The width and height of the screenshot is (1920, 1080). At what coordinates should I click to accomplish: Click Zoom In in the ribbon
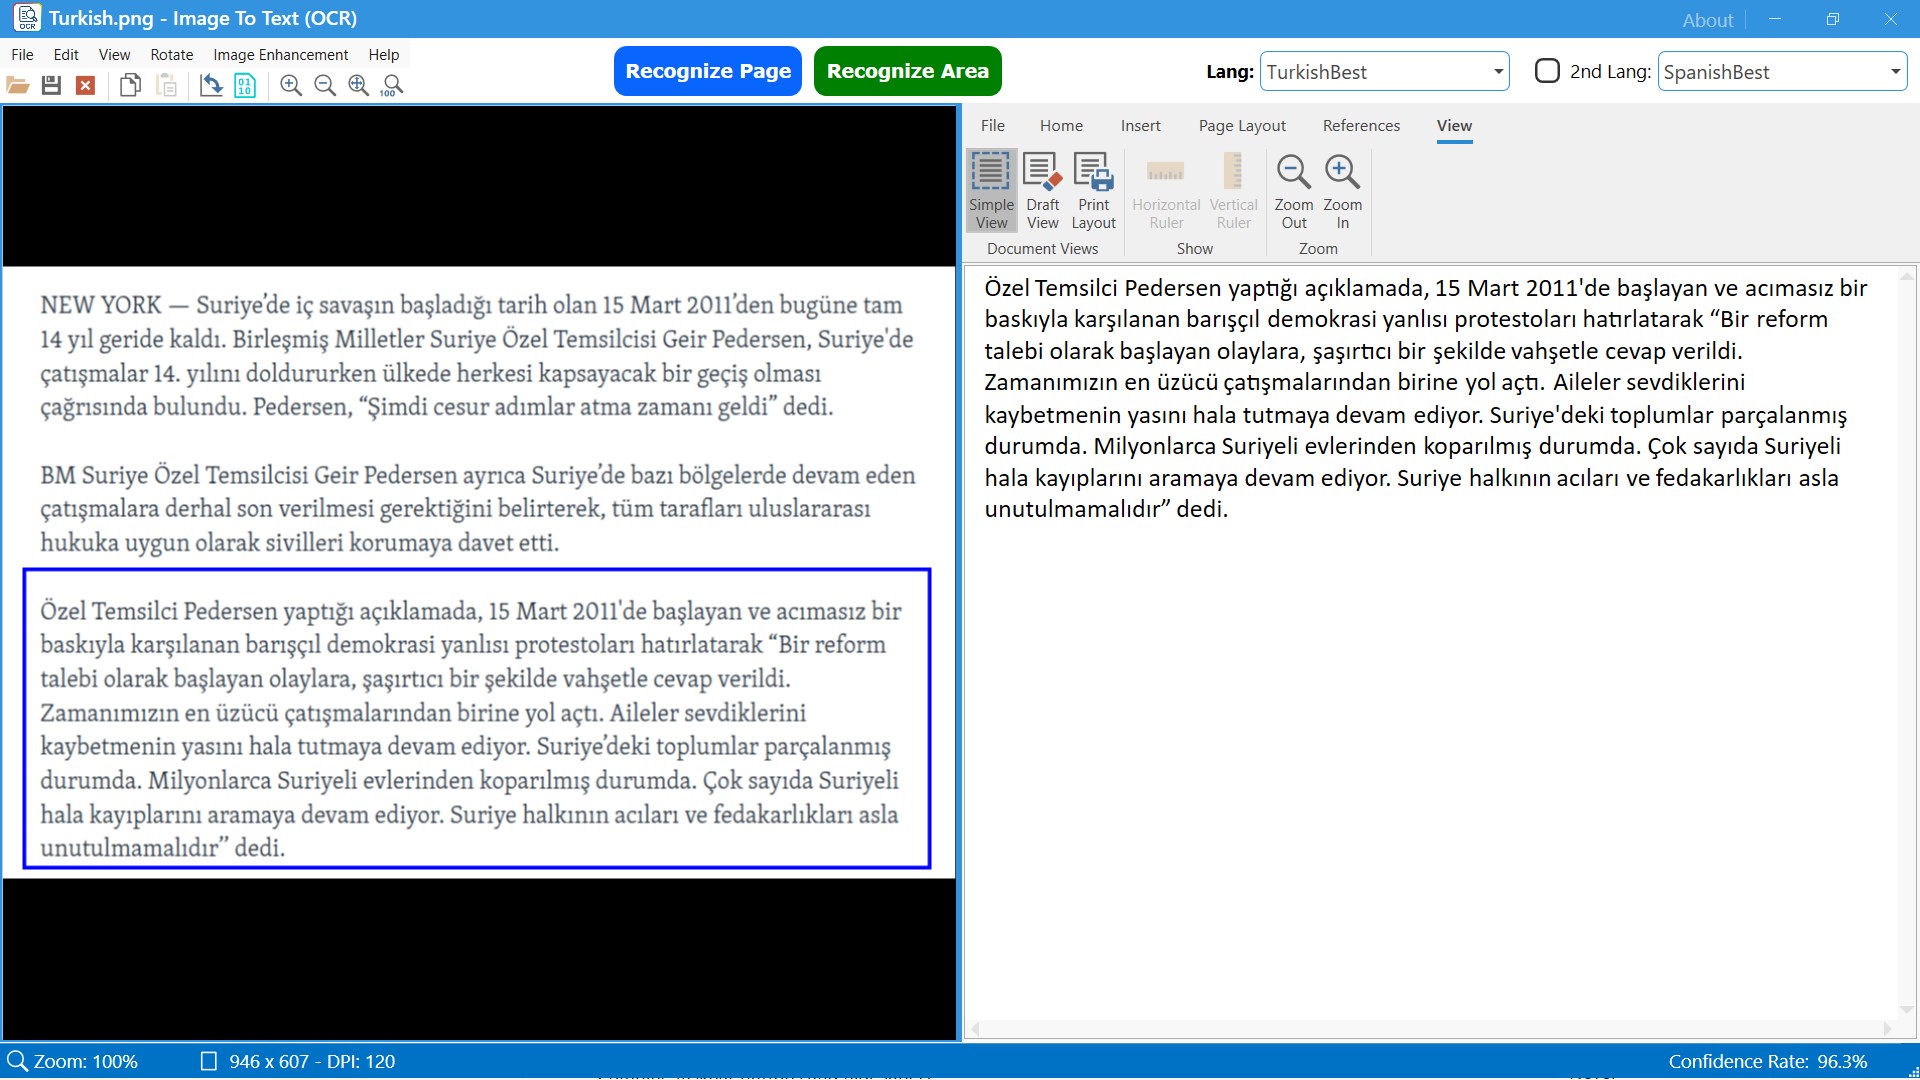click(1342, 191)
